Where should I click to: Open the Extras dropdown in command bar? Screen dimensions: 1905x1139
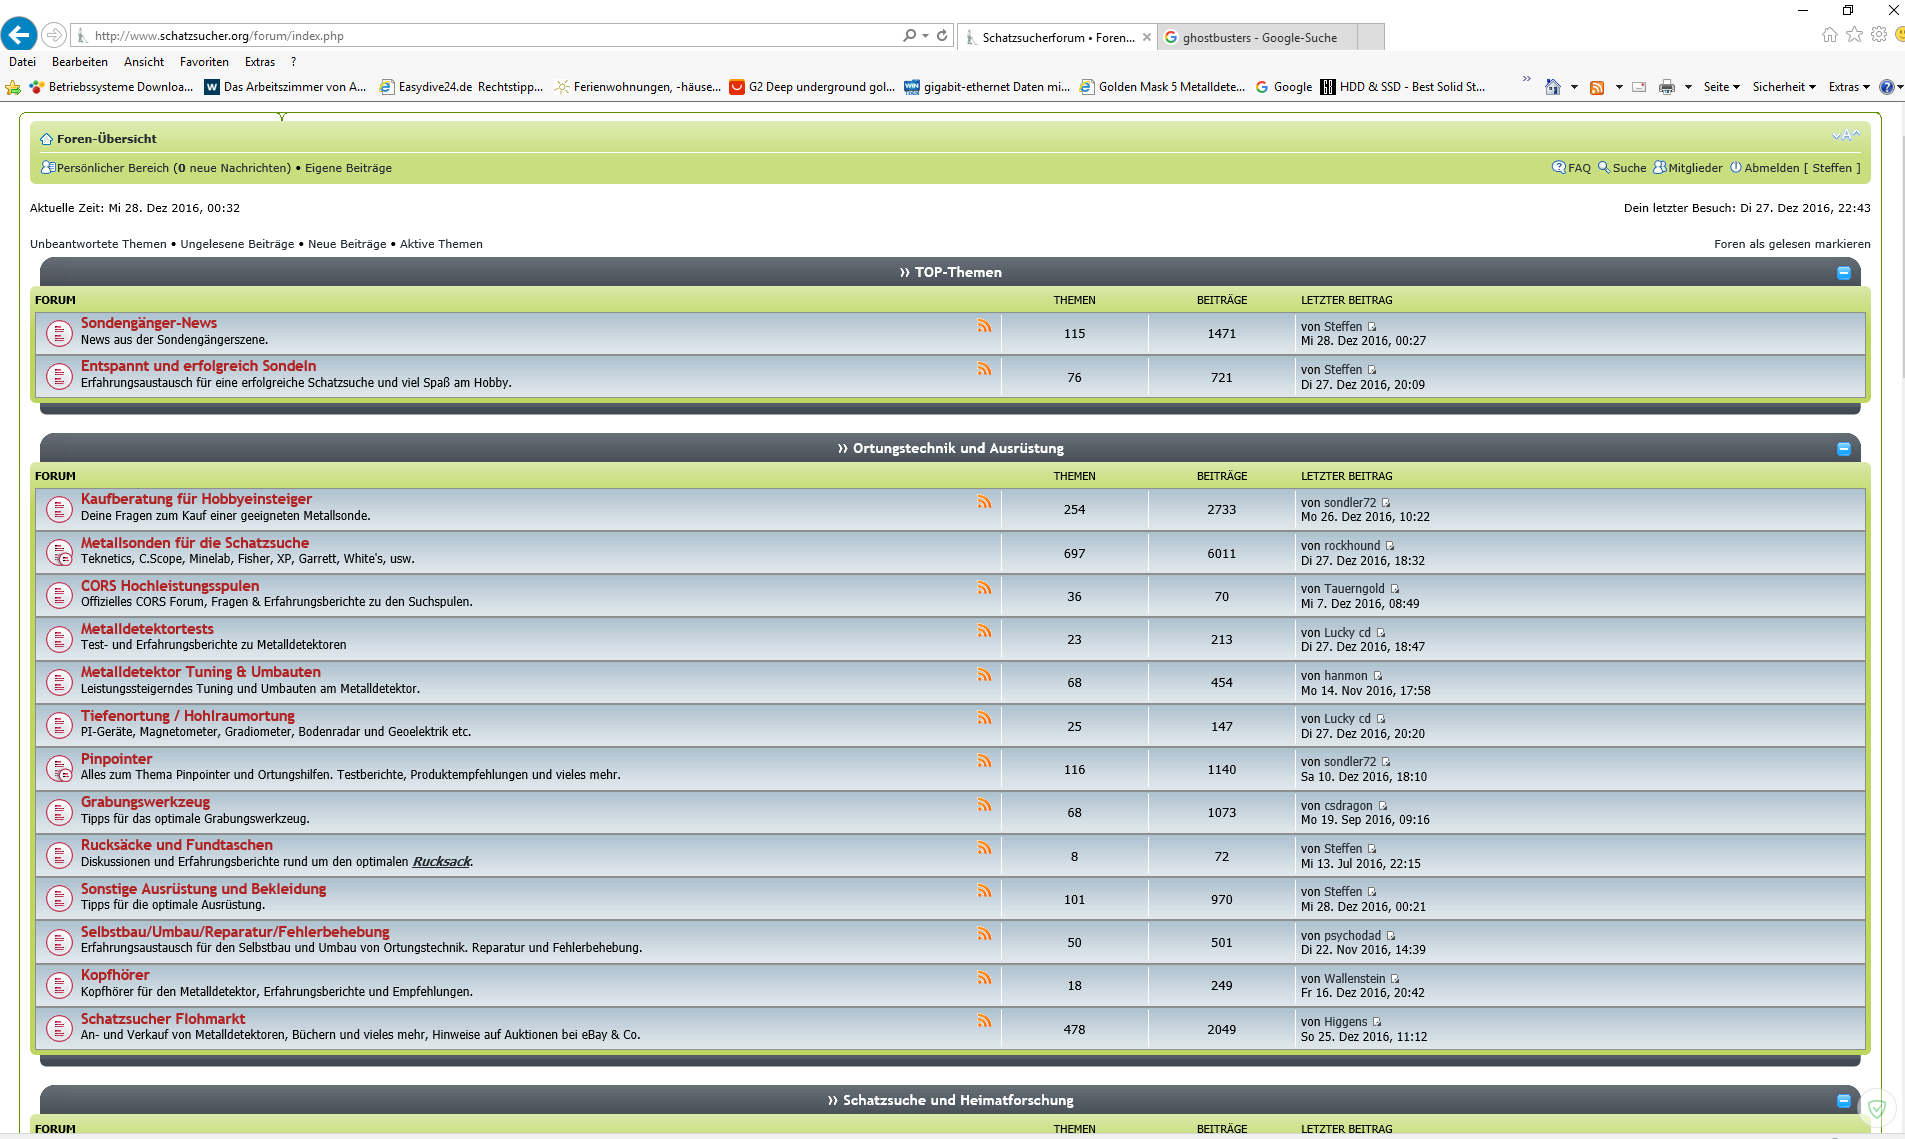1848,87
